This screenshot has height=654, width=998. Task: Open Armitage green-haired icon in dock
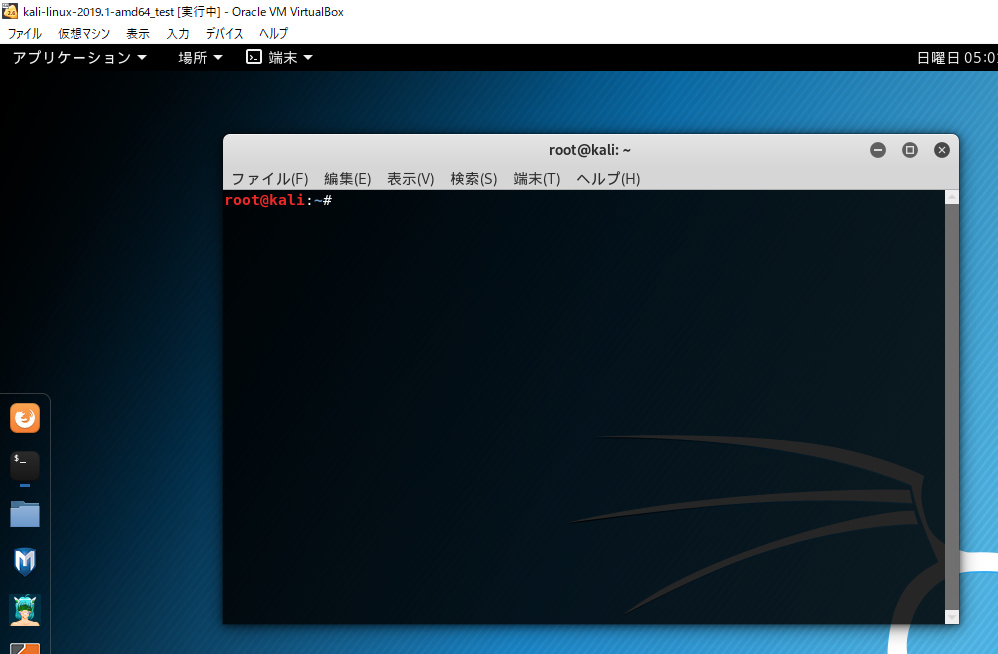coord(25,610)
